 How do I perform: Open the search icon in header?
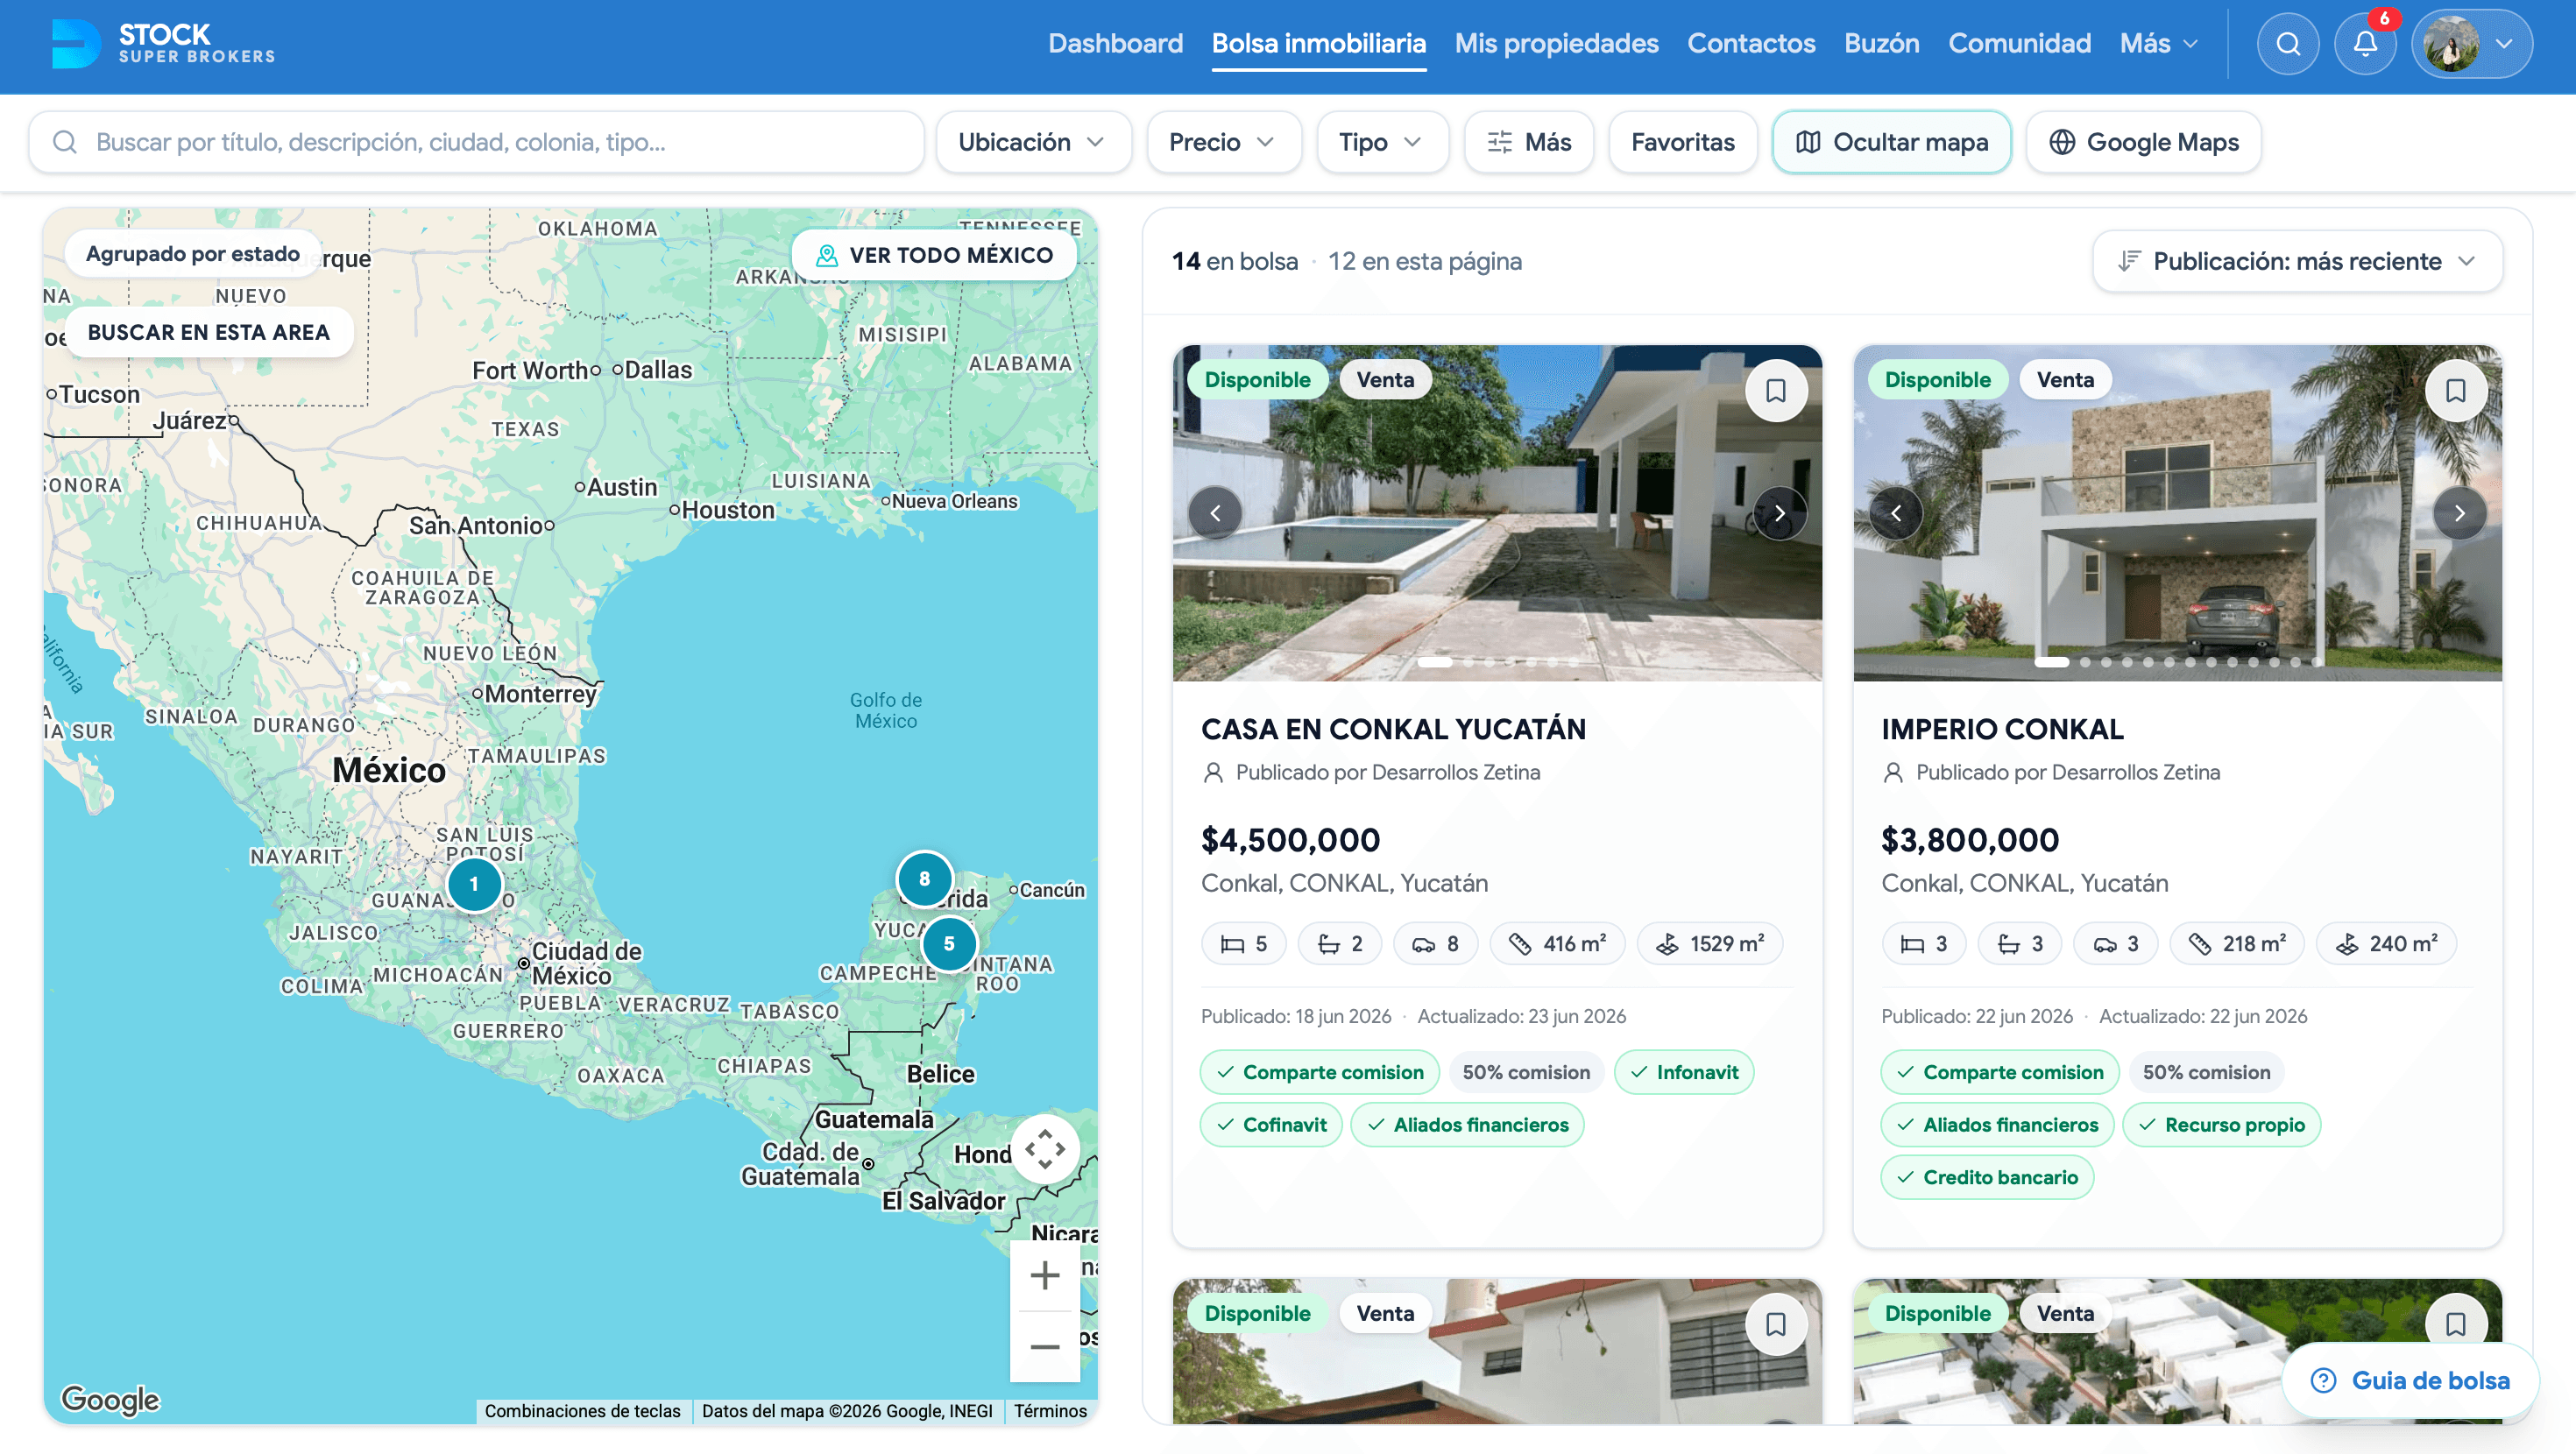click(2287, 44)
